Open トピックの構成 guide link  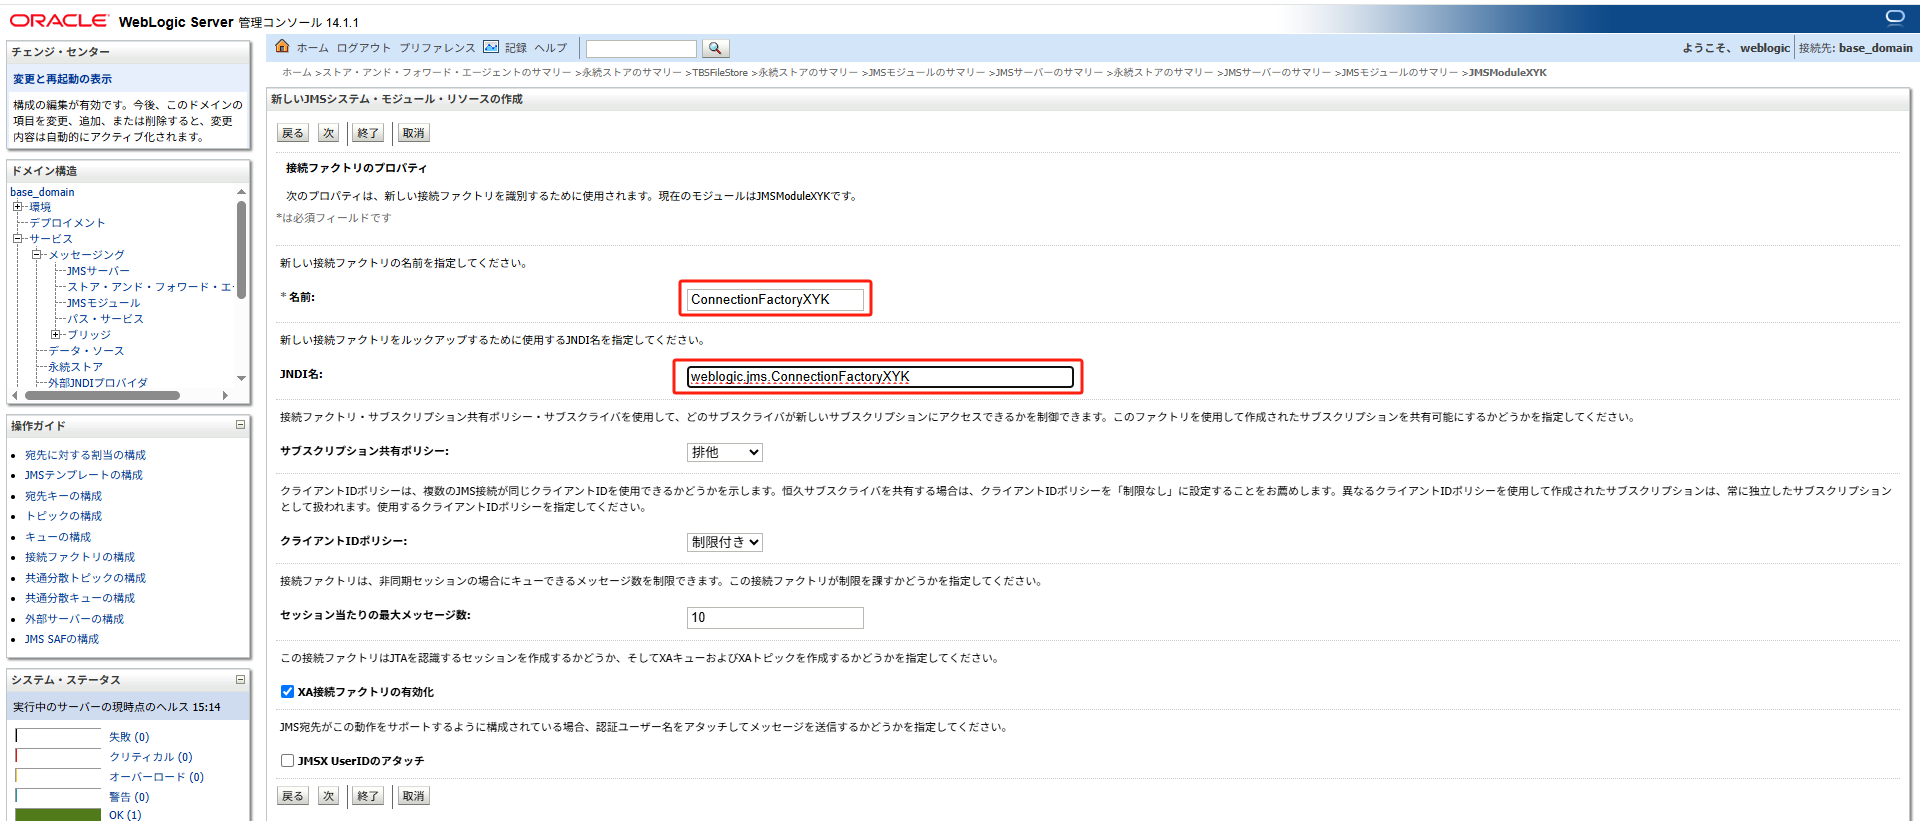(x=63, y=516)
